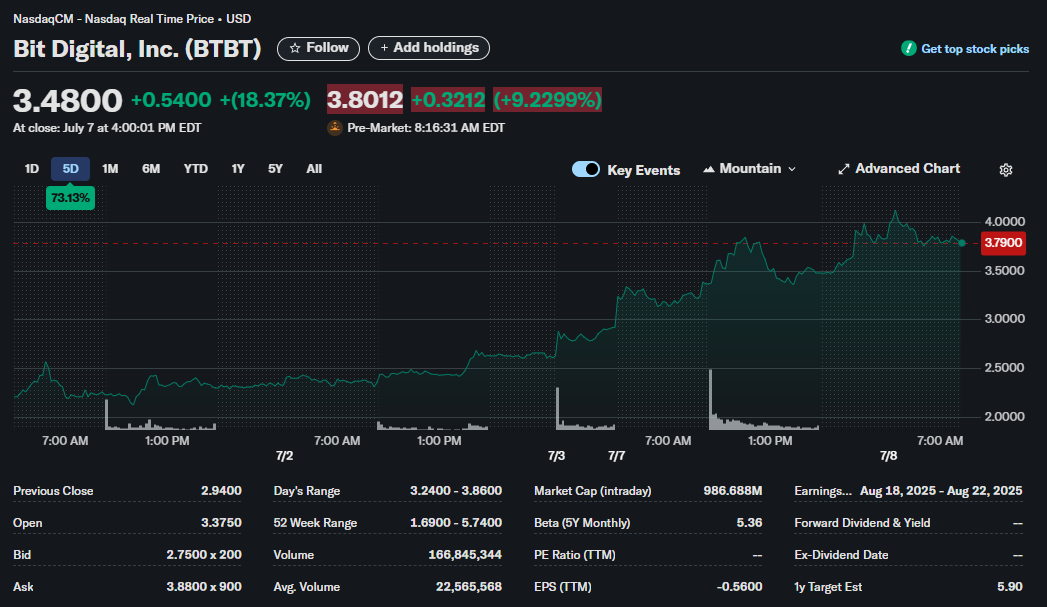Click the Add holdings button

click(429, 48)
